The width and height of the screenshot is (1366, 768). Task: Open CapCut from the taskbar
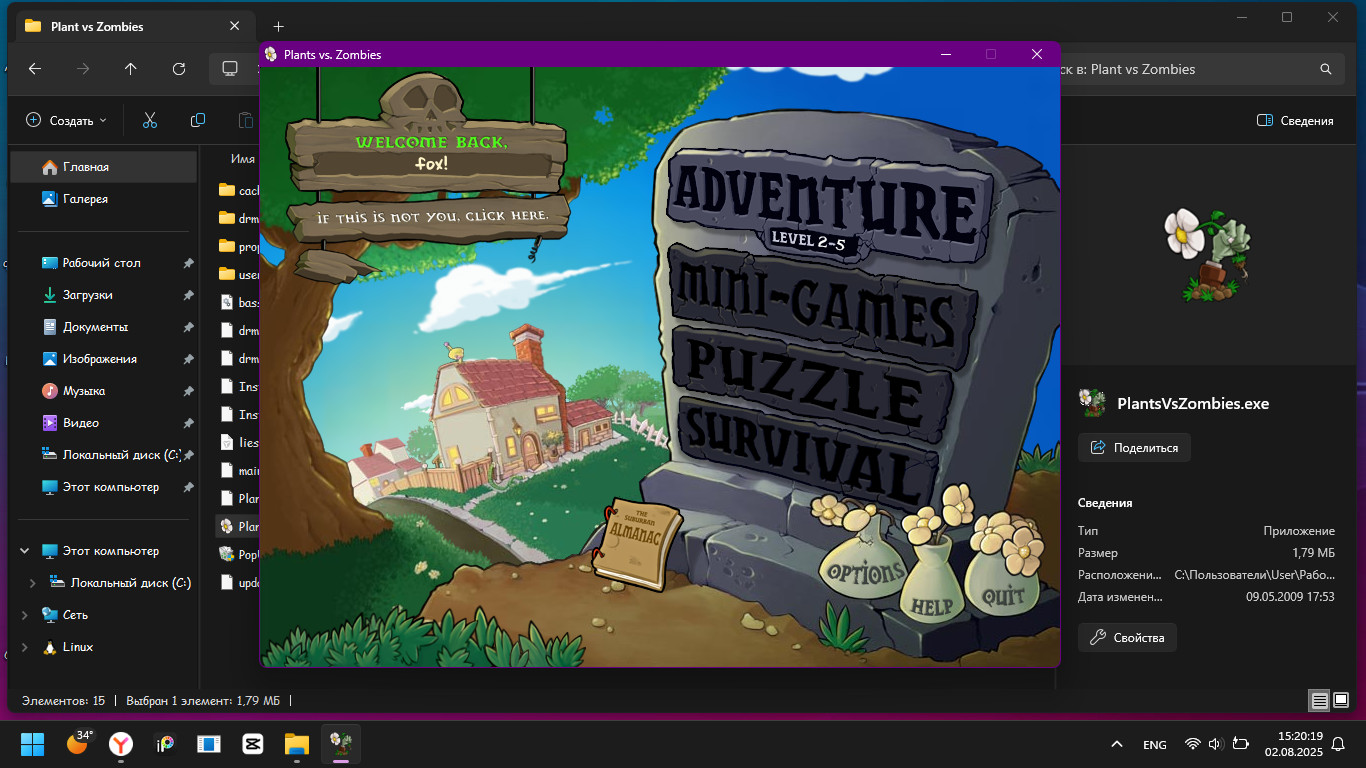(x=253, y=744)
